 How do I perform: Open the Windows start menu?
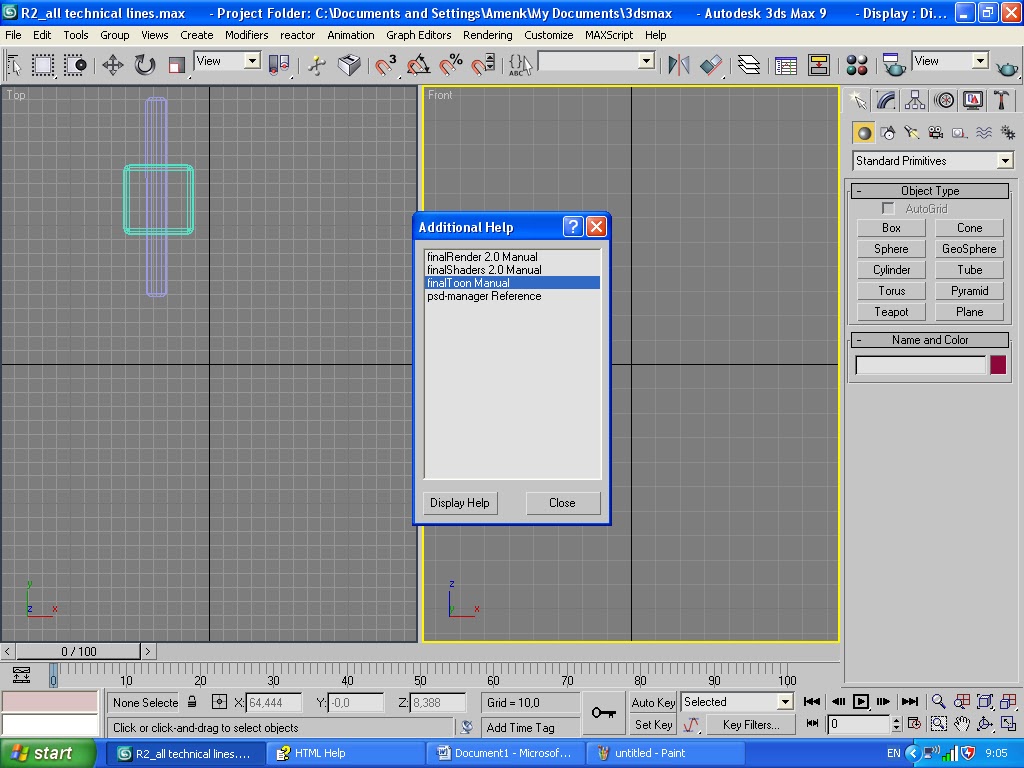pyautogui.click(x=48, y=753)
